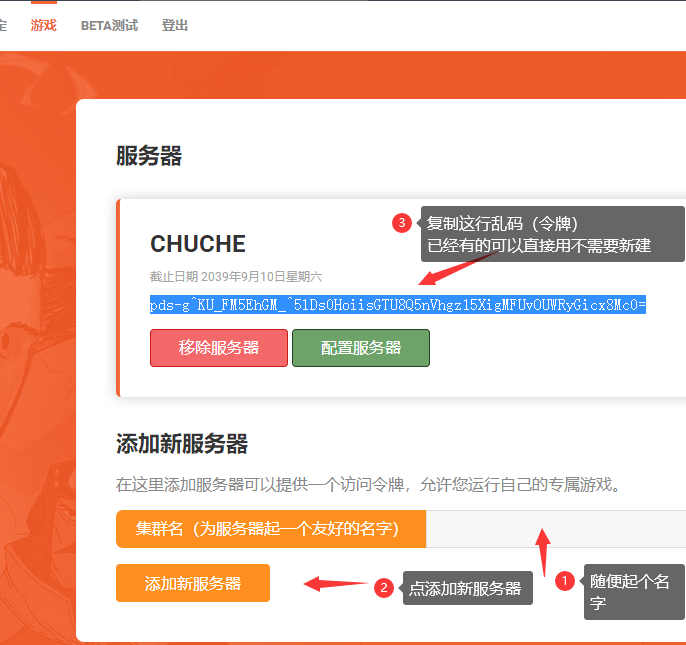Click the 截止日期 2039年9月10日星期六 text
The height and width of the screenshot is (645, 686).
pos(236,277)
